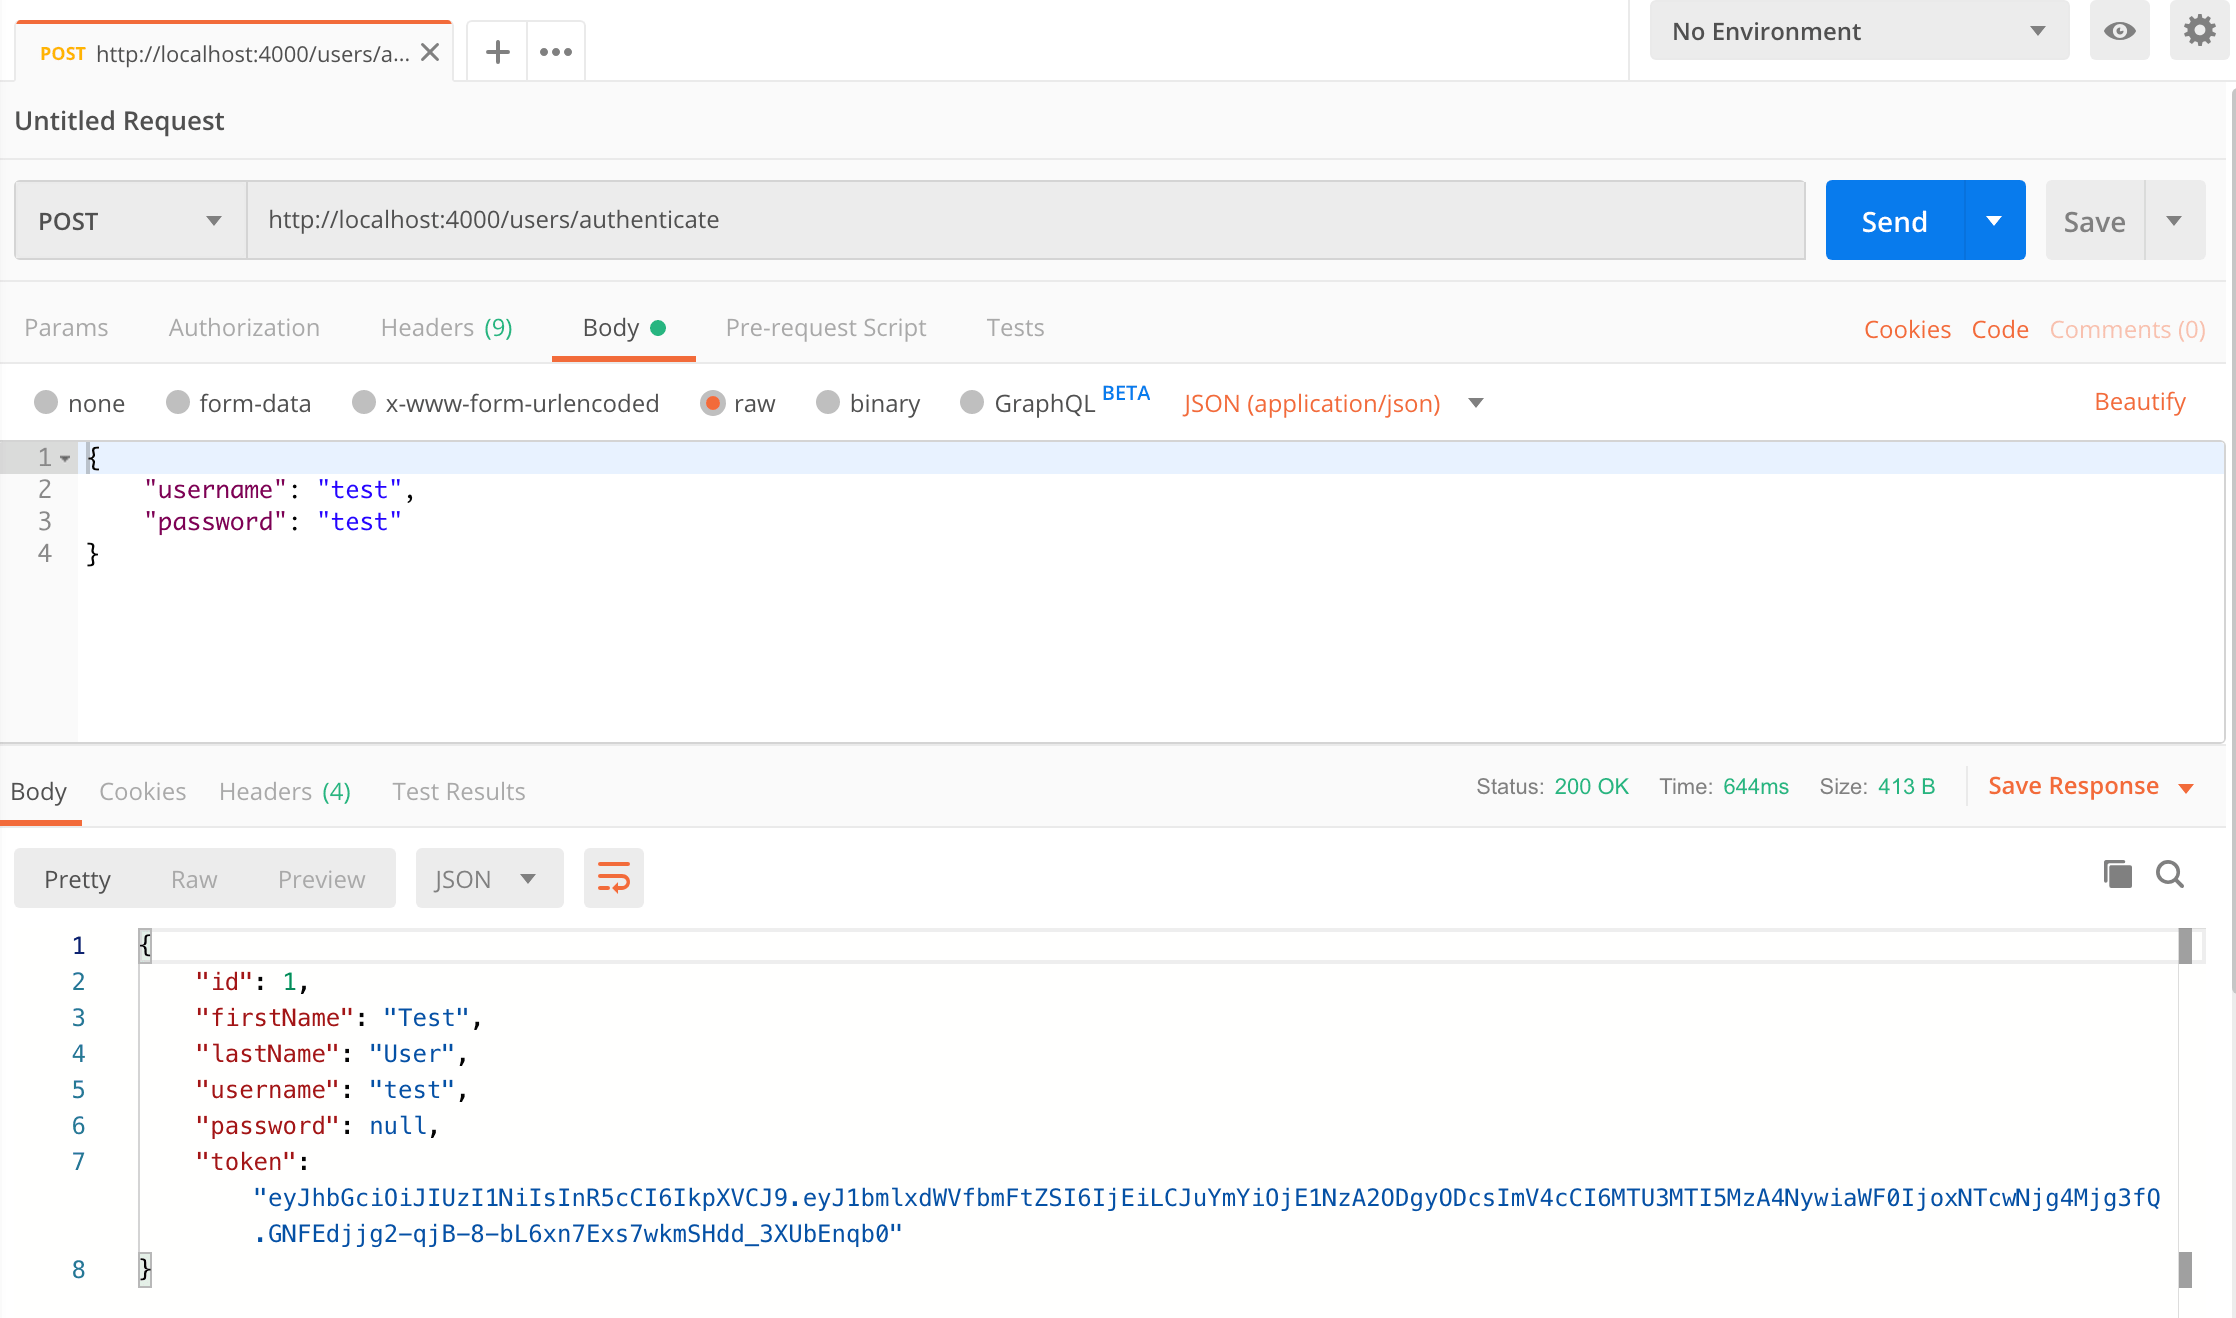Switch to the Pre-request Script tab

tap(825, 328)
